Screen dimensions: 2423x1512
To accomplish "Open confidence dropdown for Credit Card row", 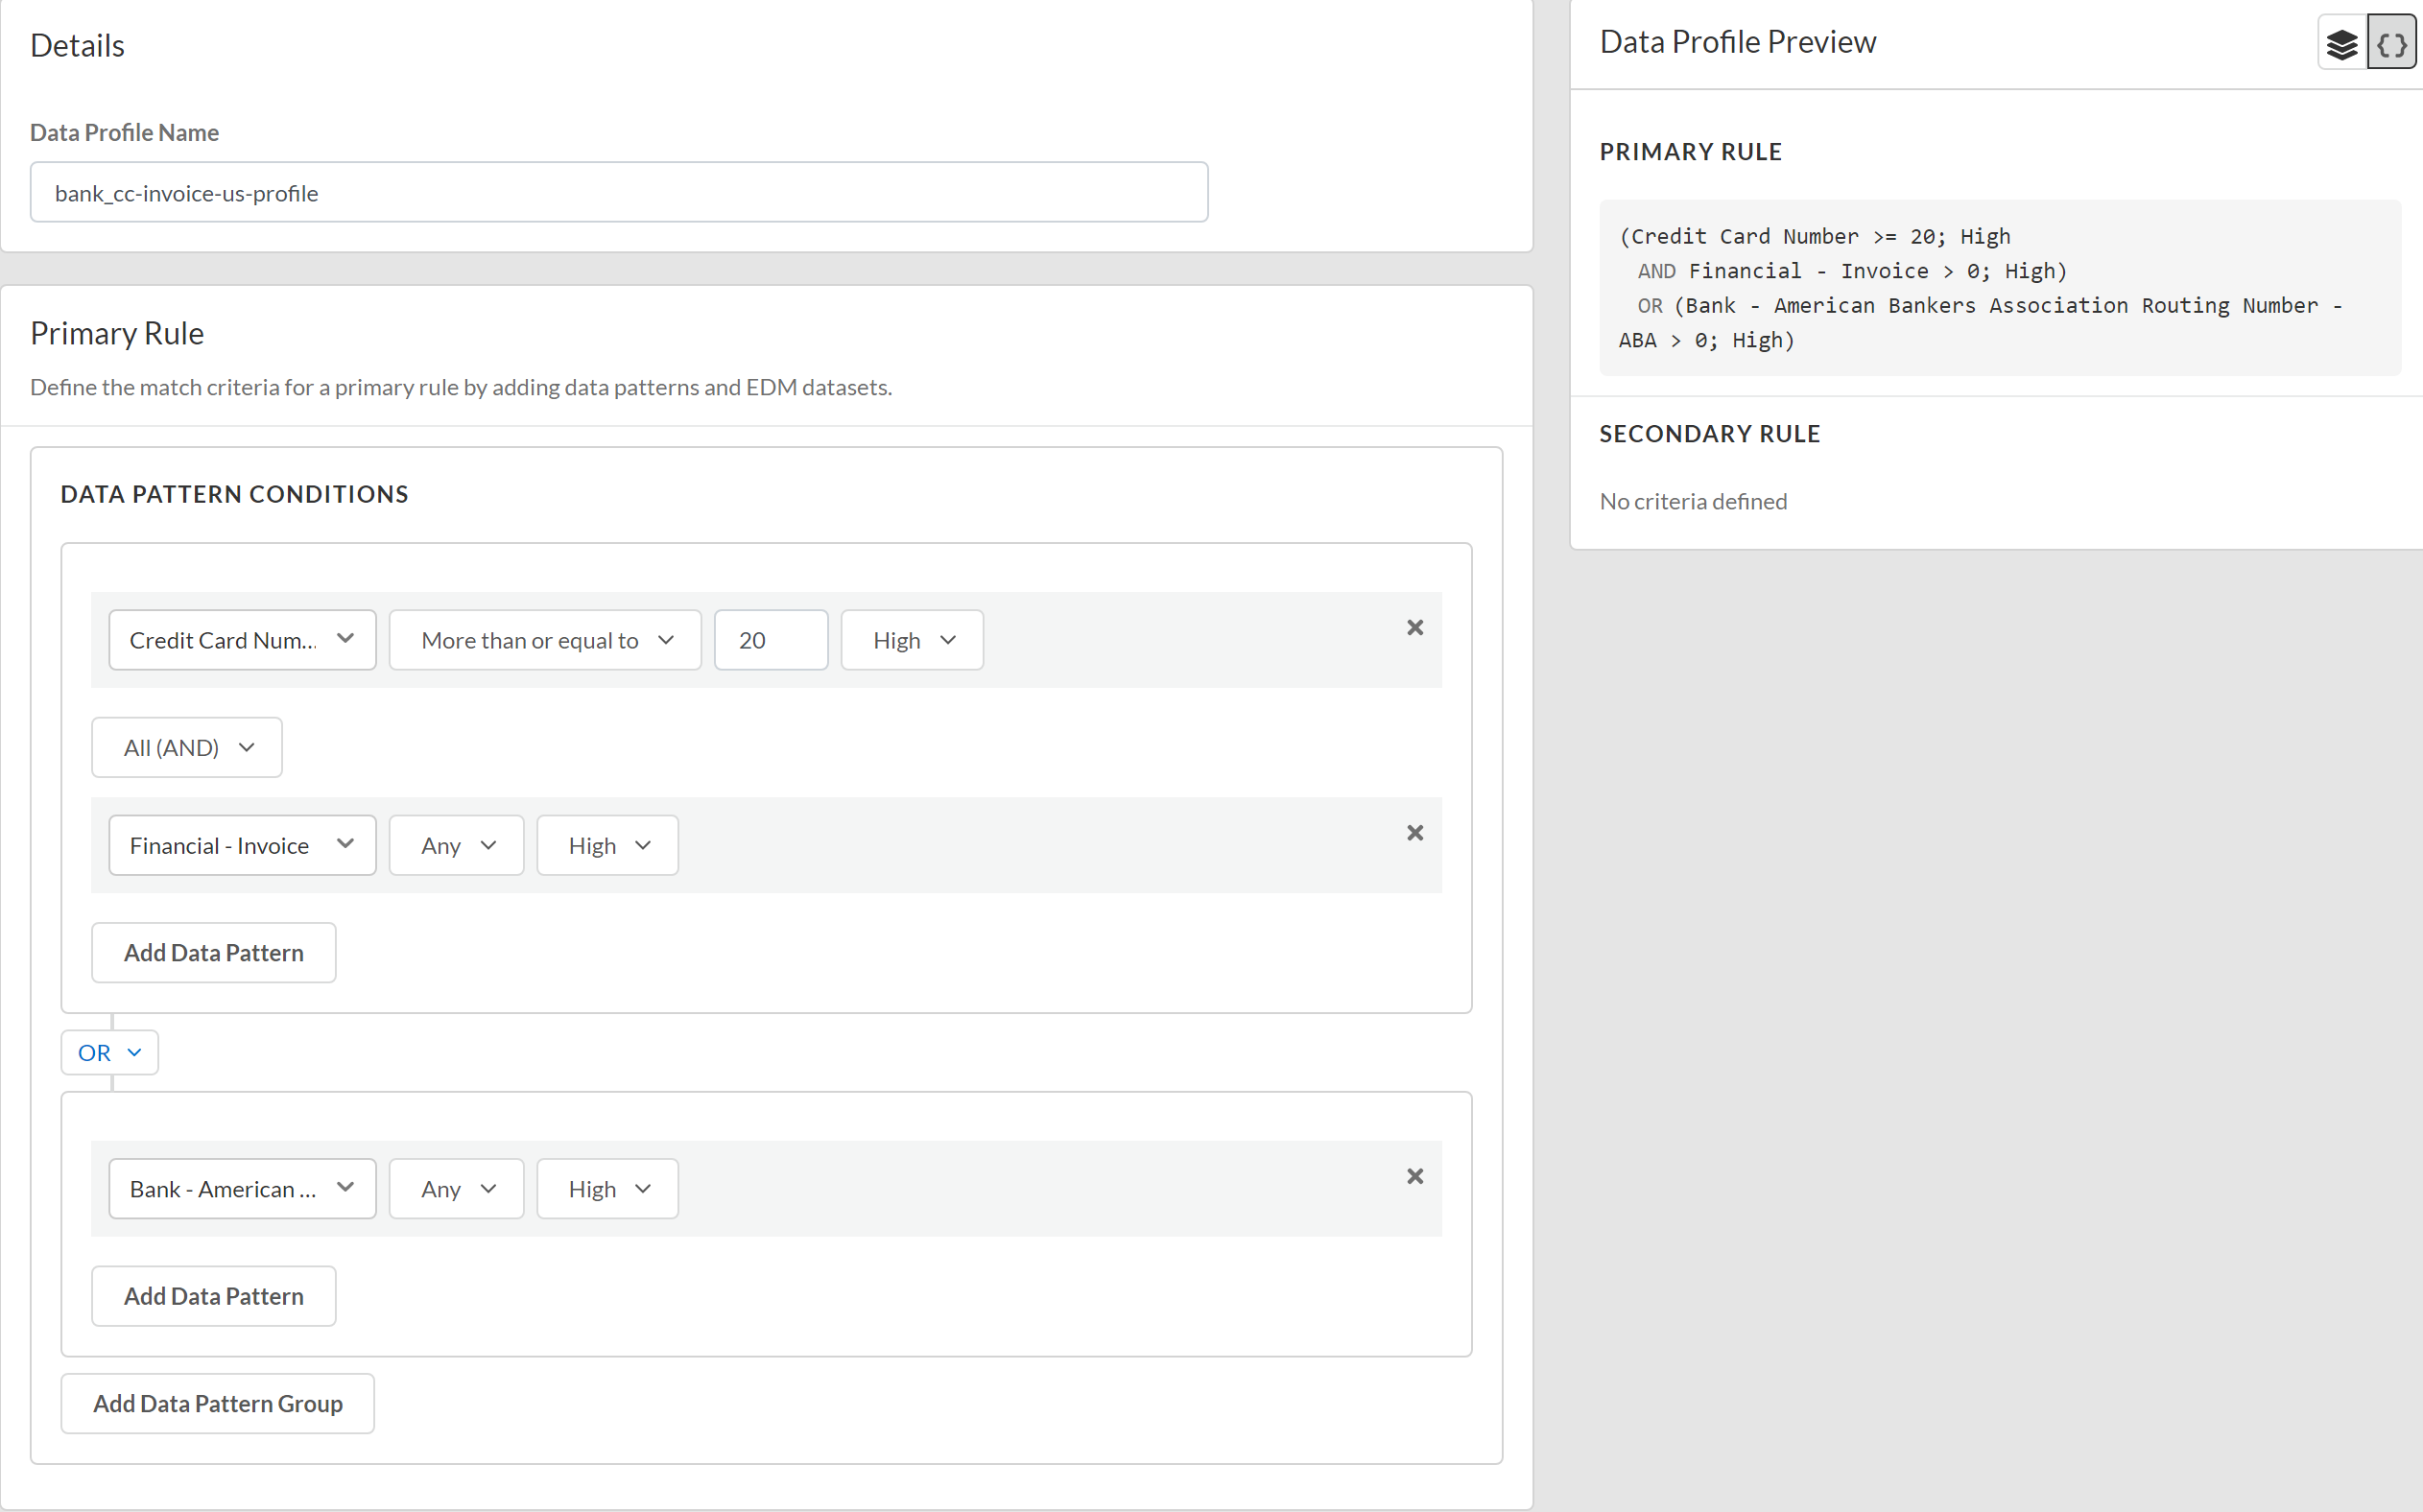I will click(912, 640).
